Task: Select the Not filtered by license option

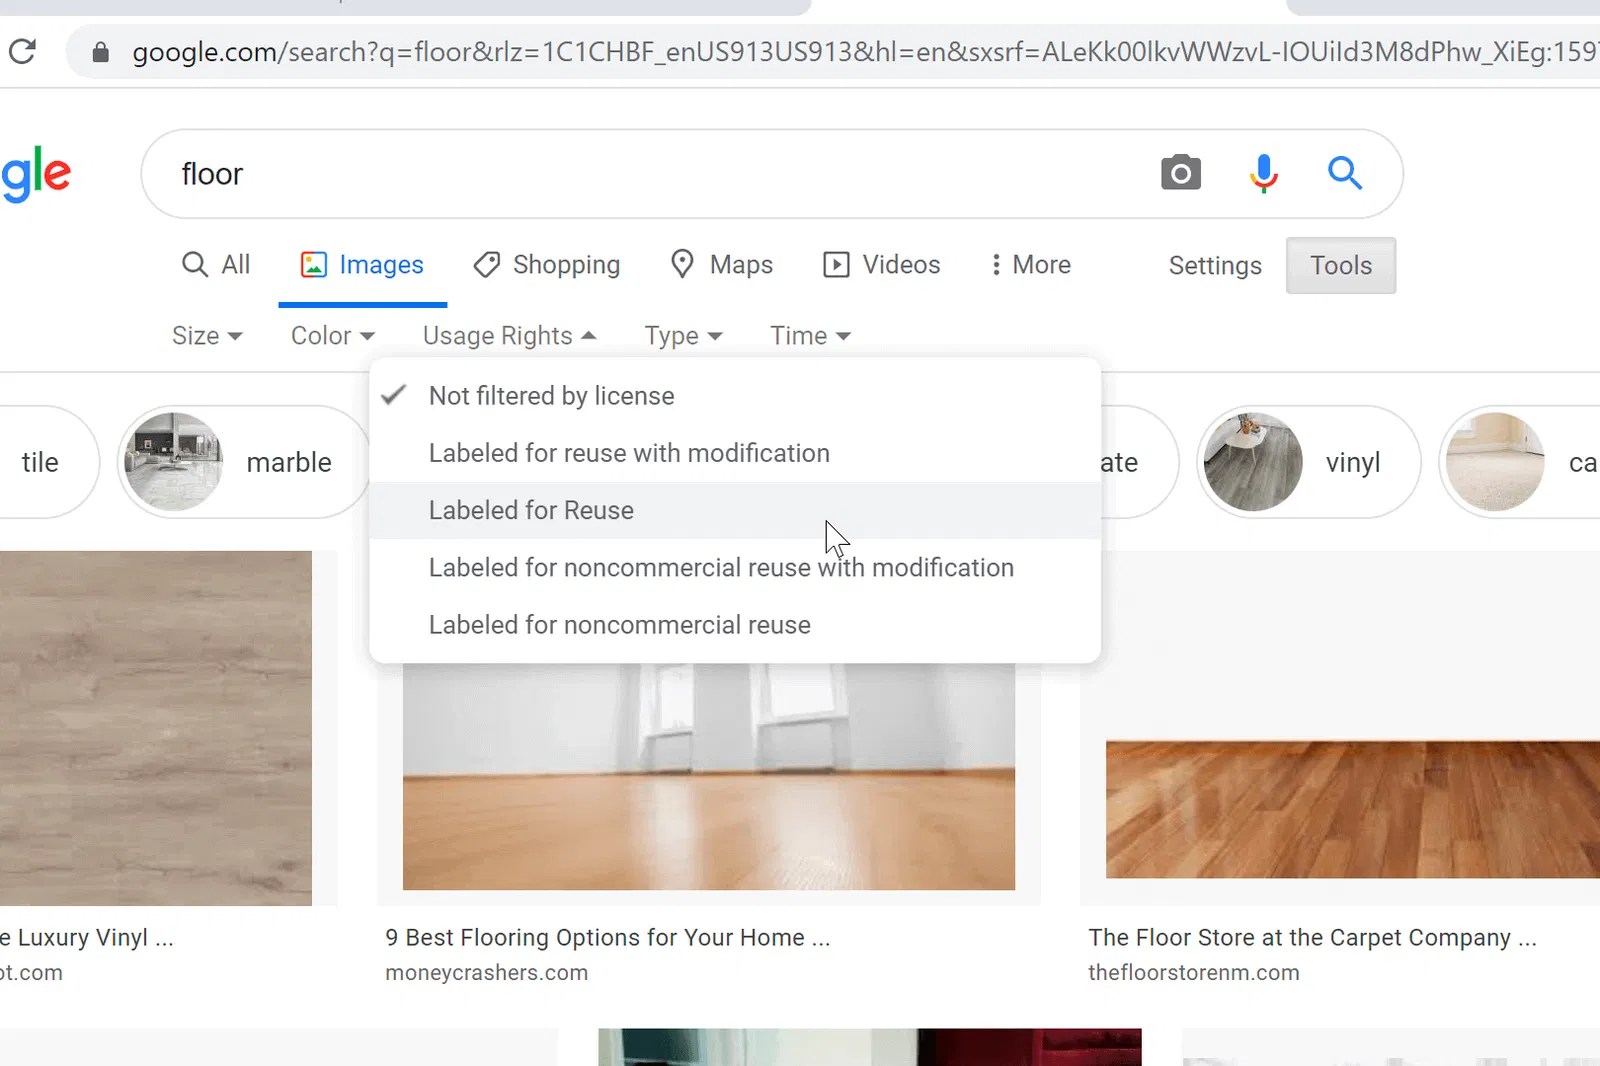Action: (x=551, y=395)
